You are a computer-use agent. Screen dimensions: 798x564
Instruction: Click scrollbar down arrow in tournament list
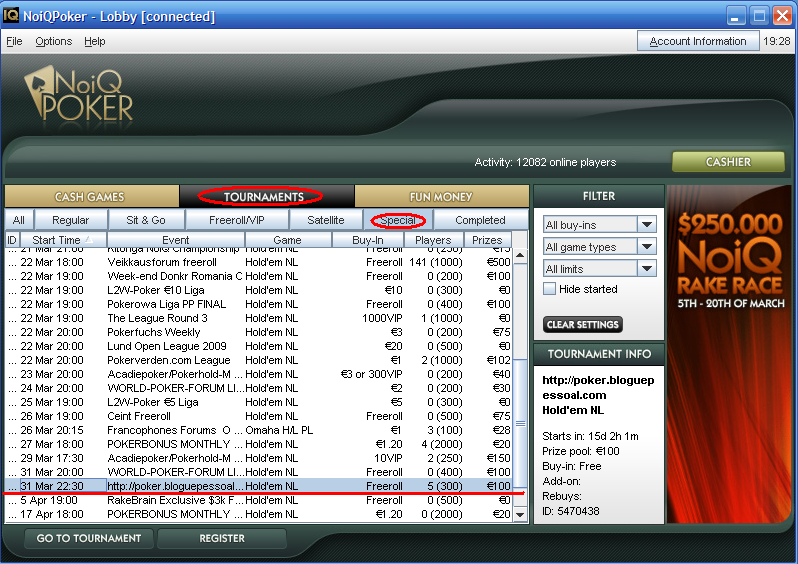tap(520, 515)
